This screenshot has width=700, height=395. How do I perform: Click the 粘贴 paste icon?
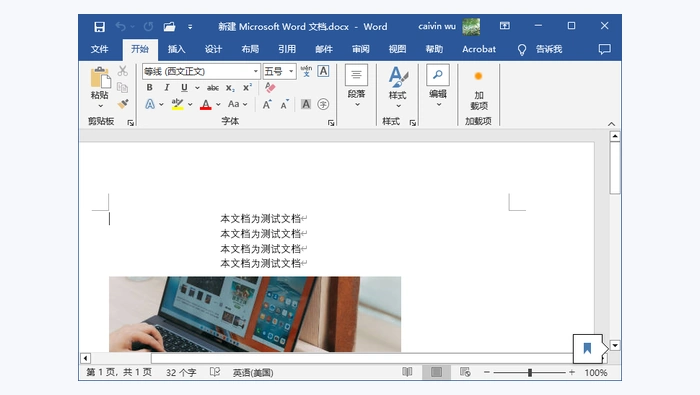coord(100,77)
